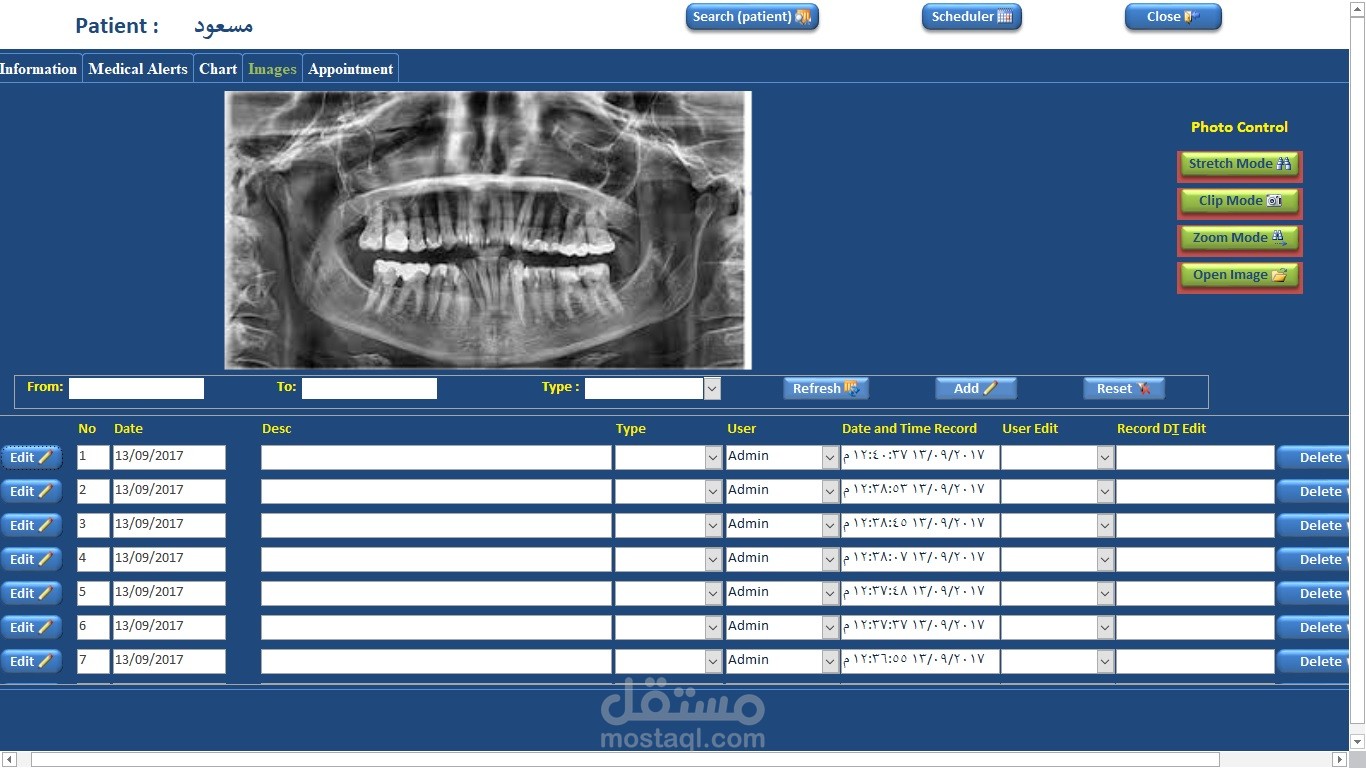1366x768 pixels.
Task: Select the Images tab
Action: coord(272,69)
